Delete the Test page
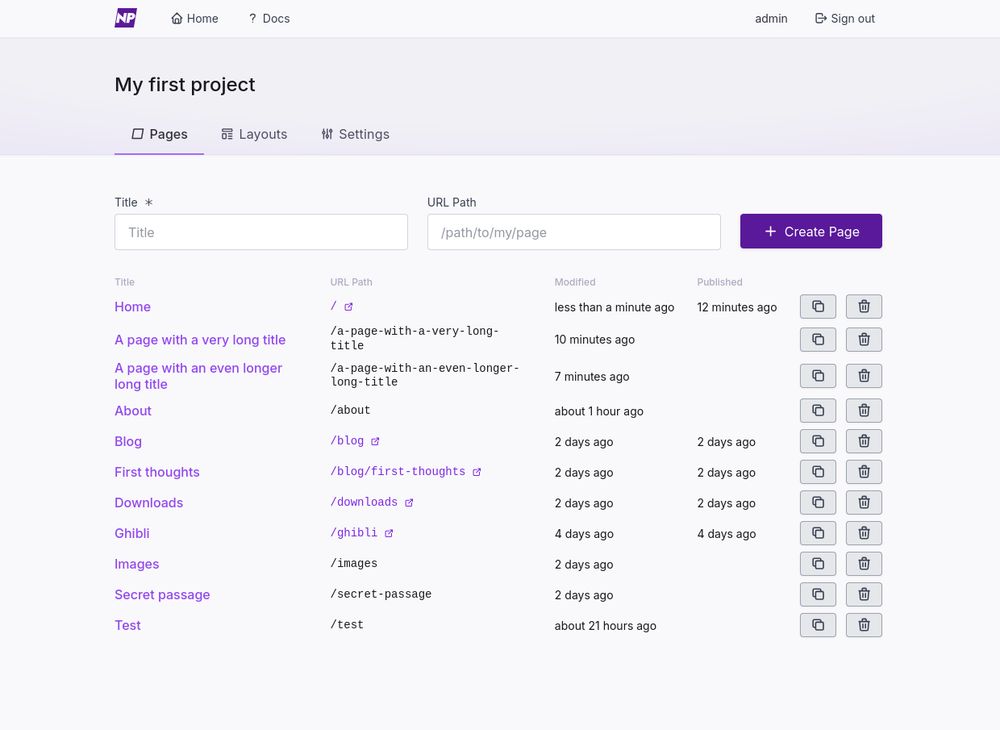1000x730 pixels. pos(864,625)
